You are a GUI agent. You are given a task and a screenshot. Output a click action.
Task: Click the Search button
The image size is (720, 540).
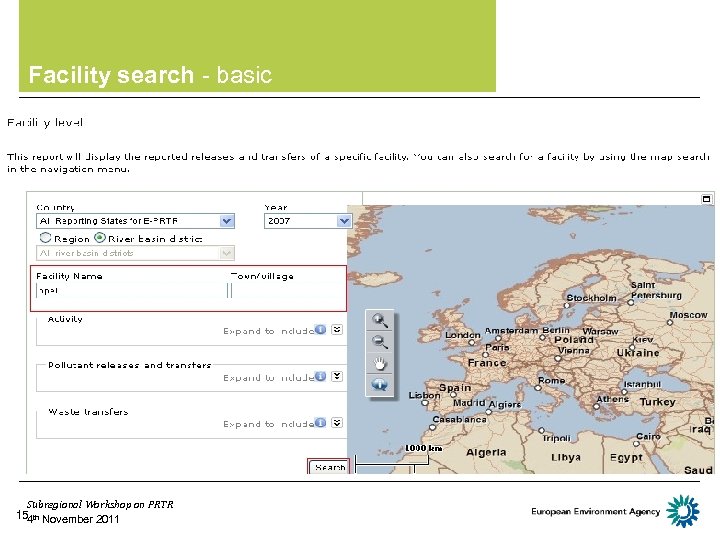point(329,467)
